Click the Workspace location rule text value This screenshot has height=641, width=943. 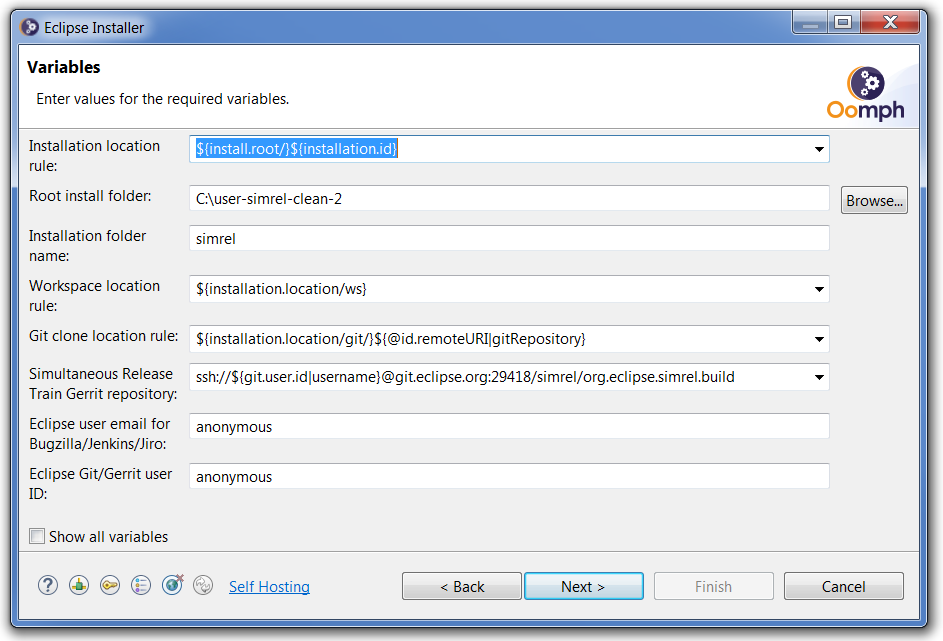click(x=281, y=289)
